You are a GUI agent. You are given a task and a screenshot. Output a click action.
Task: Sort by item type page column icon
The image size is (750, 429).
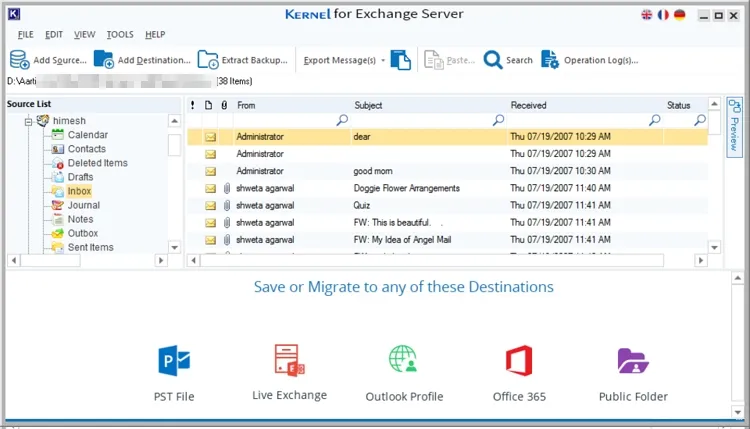point(209,105)
